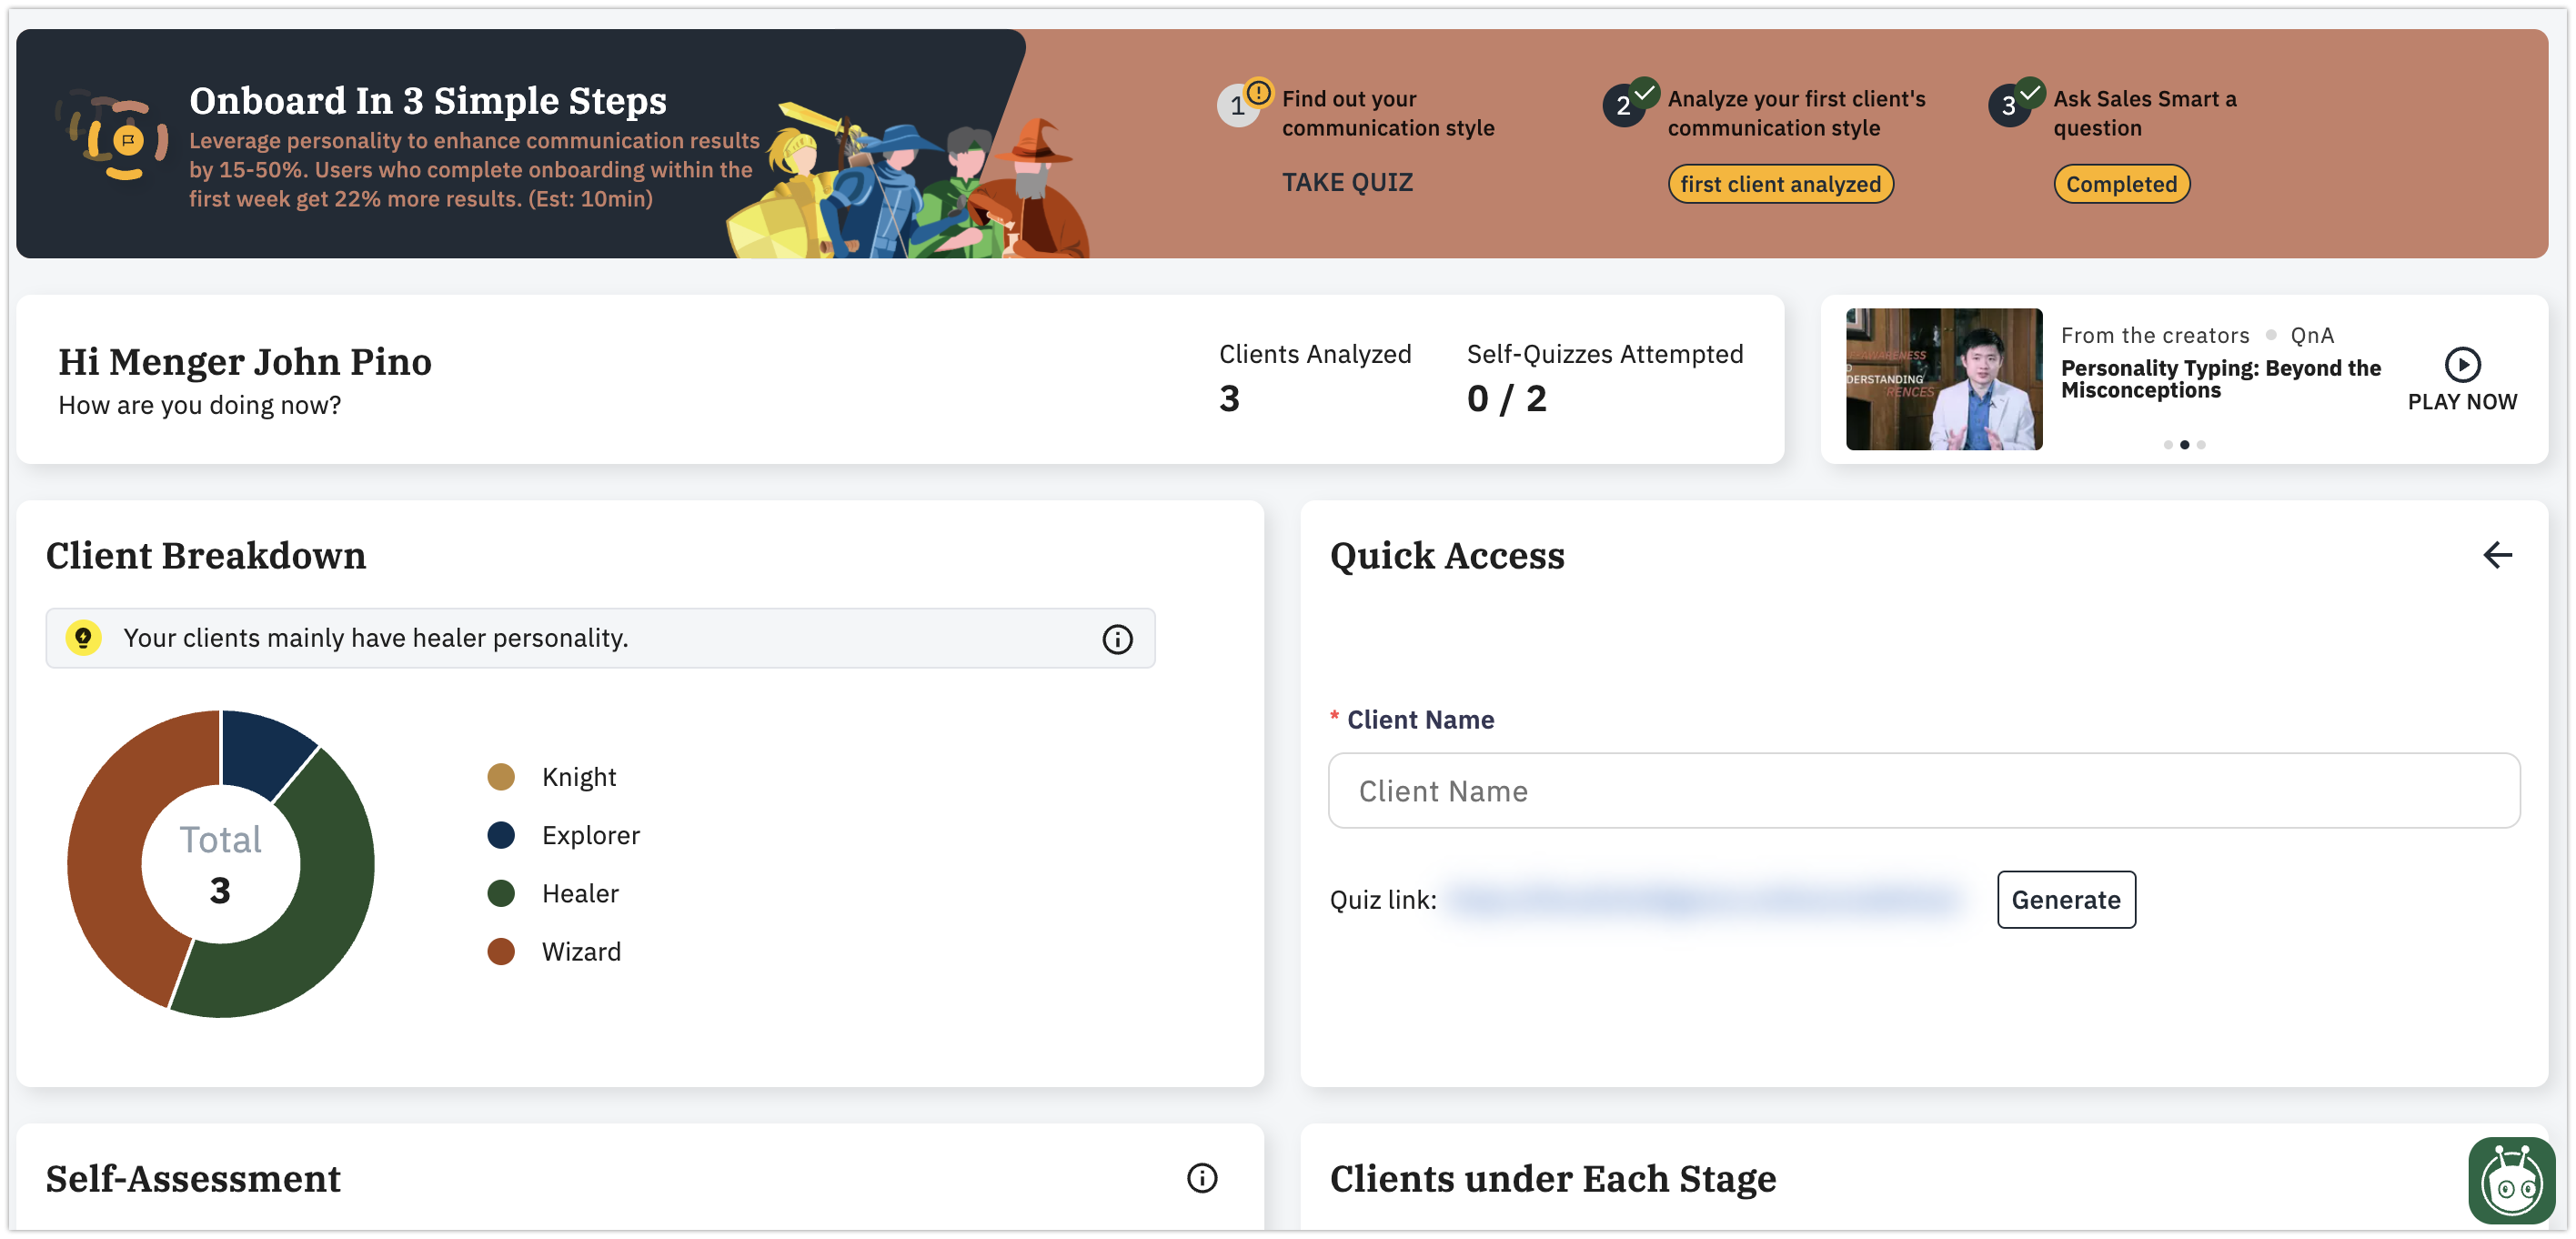Select the third carousel dot
The height and width of the screenshot is (1239, 2576).
[x=2201, y=445]
